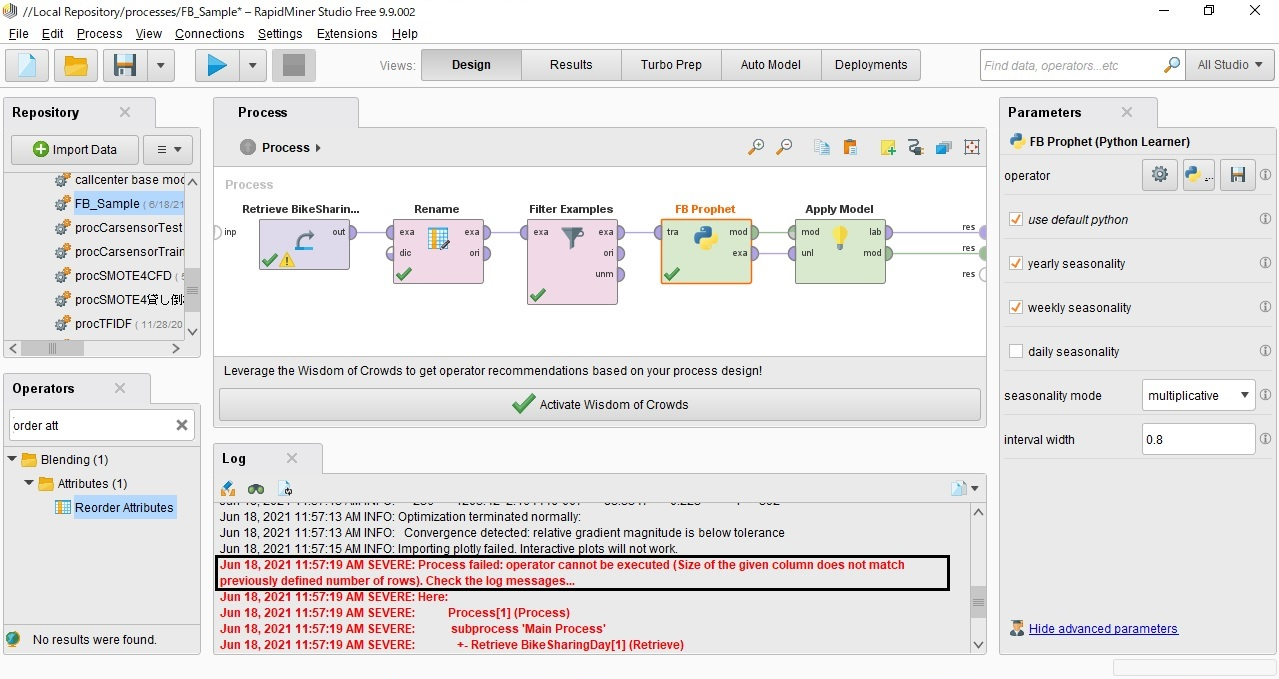Select the Apply Model operator
Image resolution: width=1279 pixels, height=679 pixels.
(840, 251)
